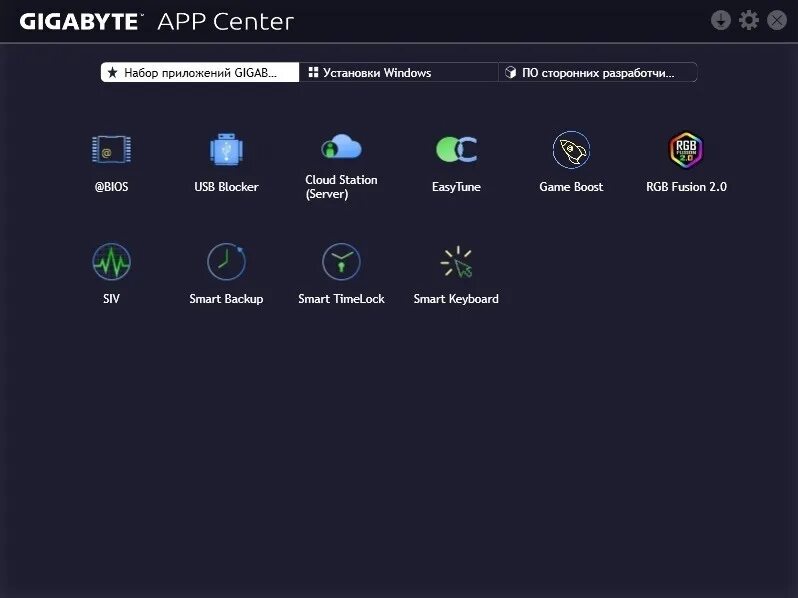Click the GIGABYTE logo in title bar

(80, 21)
